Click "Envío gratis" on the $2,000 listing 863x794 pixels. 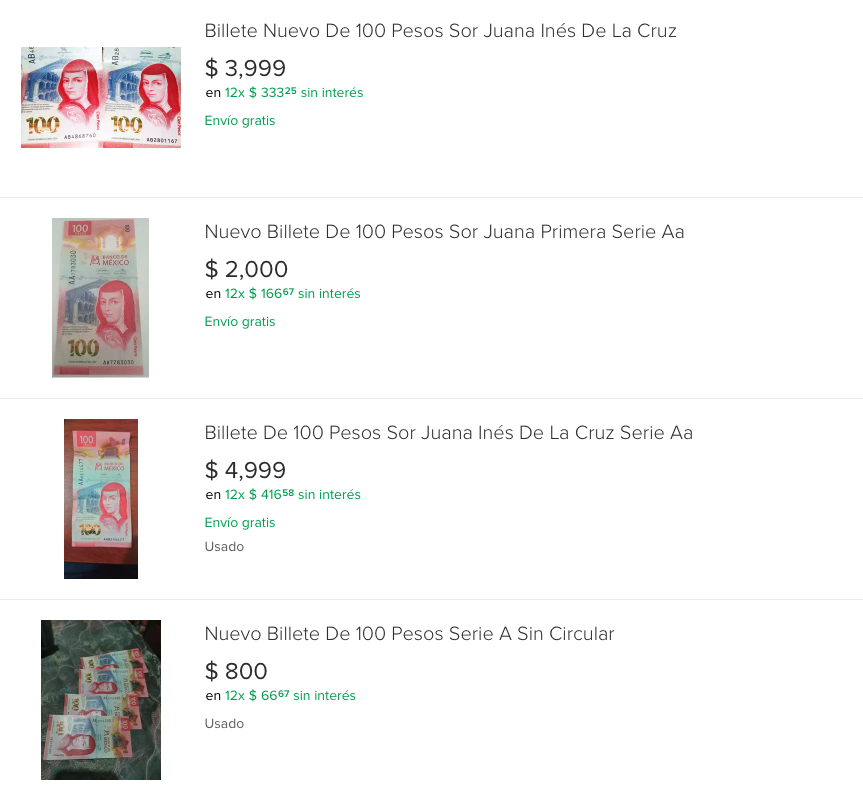coord(240,322)
